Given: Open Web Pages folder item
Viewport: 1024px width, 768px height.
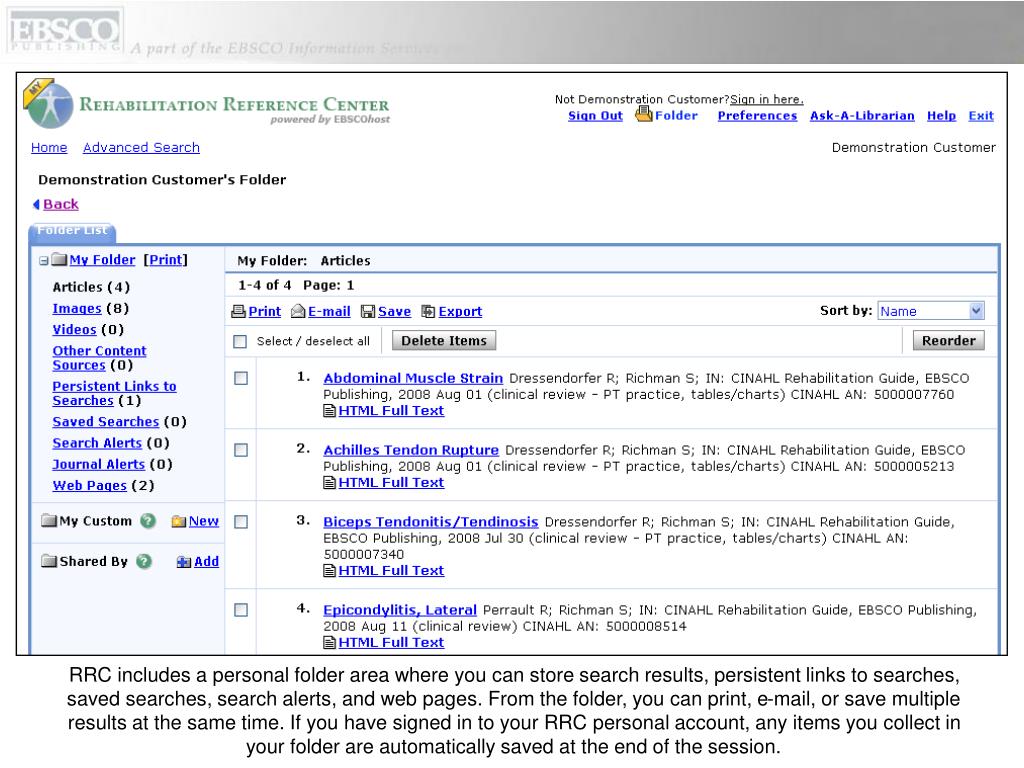Looking at the screenshot, I should [89, 485].
